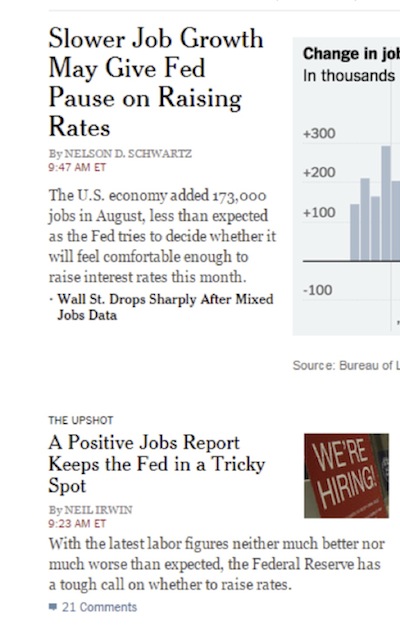Screen dimensions: 400x625
Task: Click the 9:23 AM ET timestamp
Action: click(77, 524)
